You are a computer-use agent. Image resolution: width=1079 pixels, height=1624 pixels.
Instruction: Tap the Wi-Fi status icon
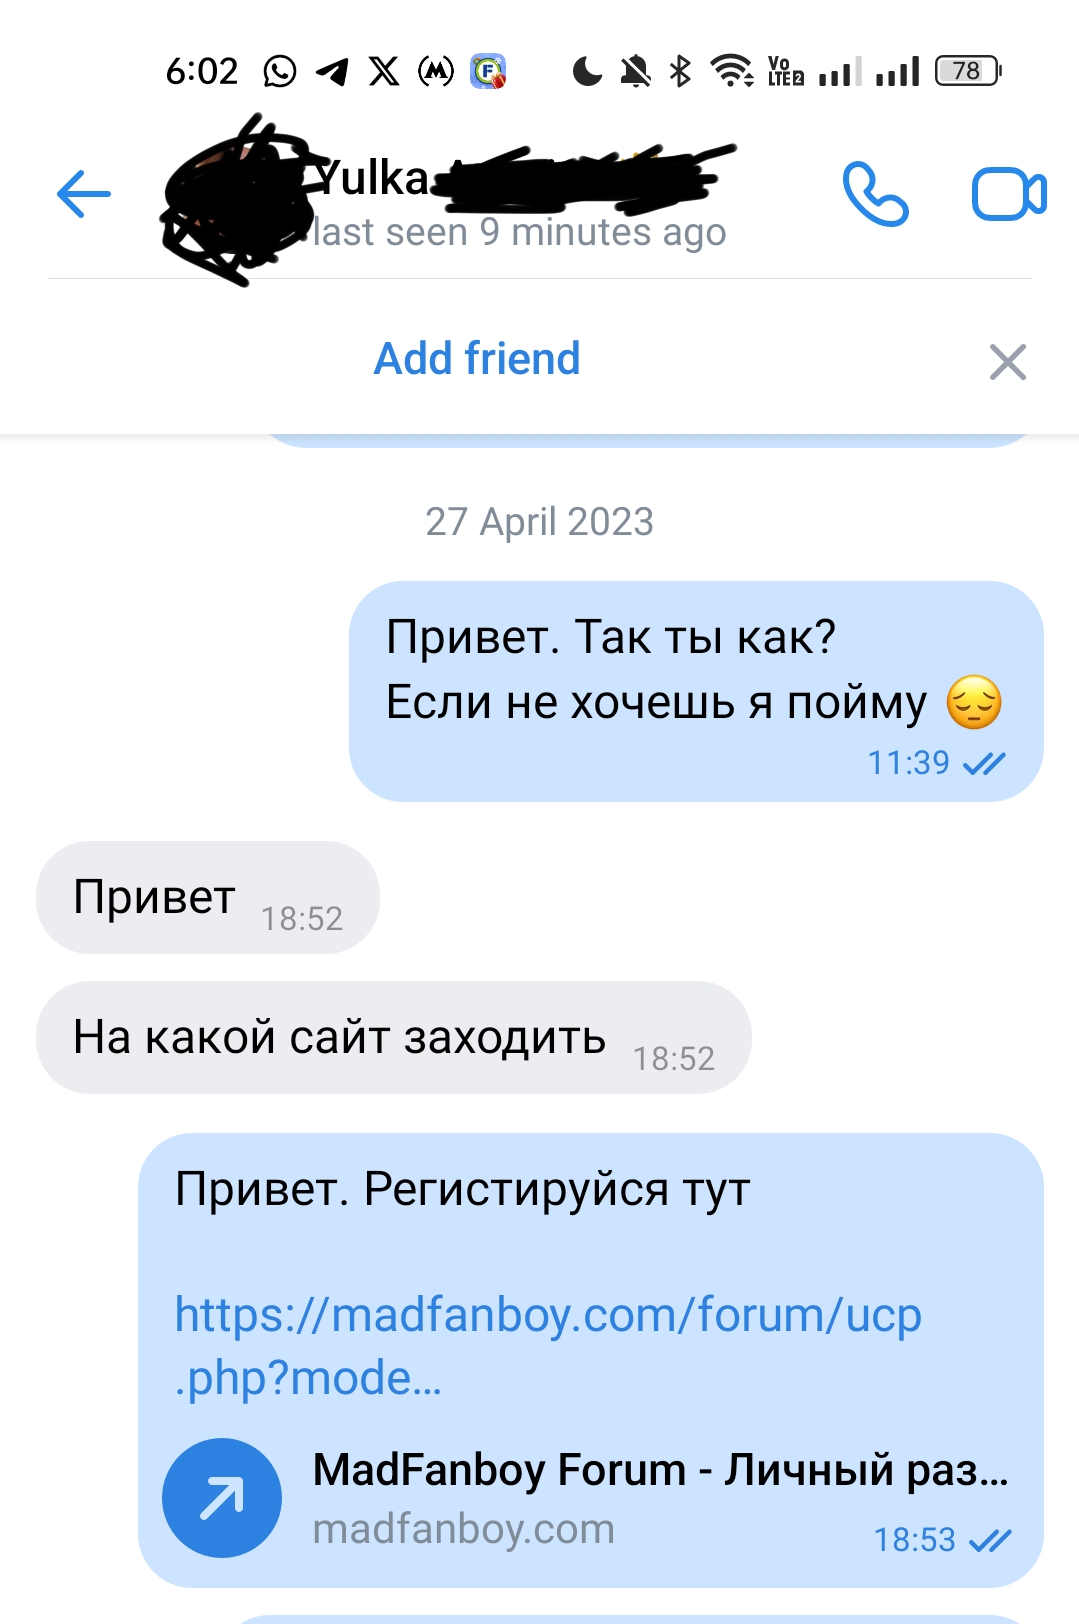(x=732, y=71)
